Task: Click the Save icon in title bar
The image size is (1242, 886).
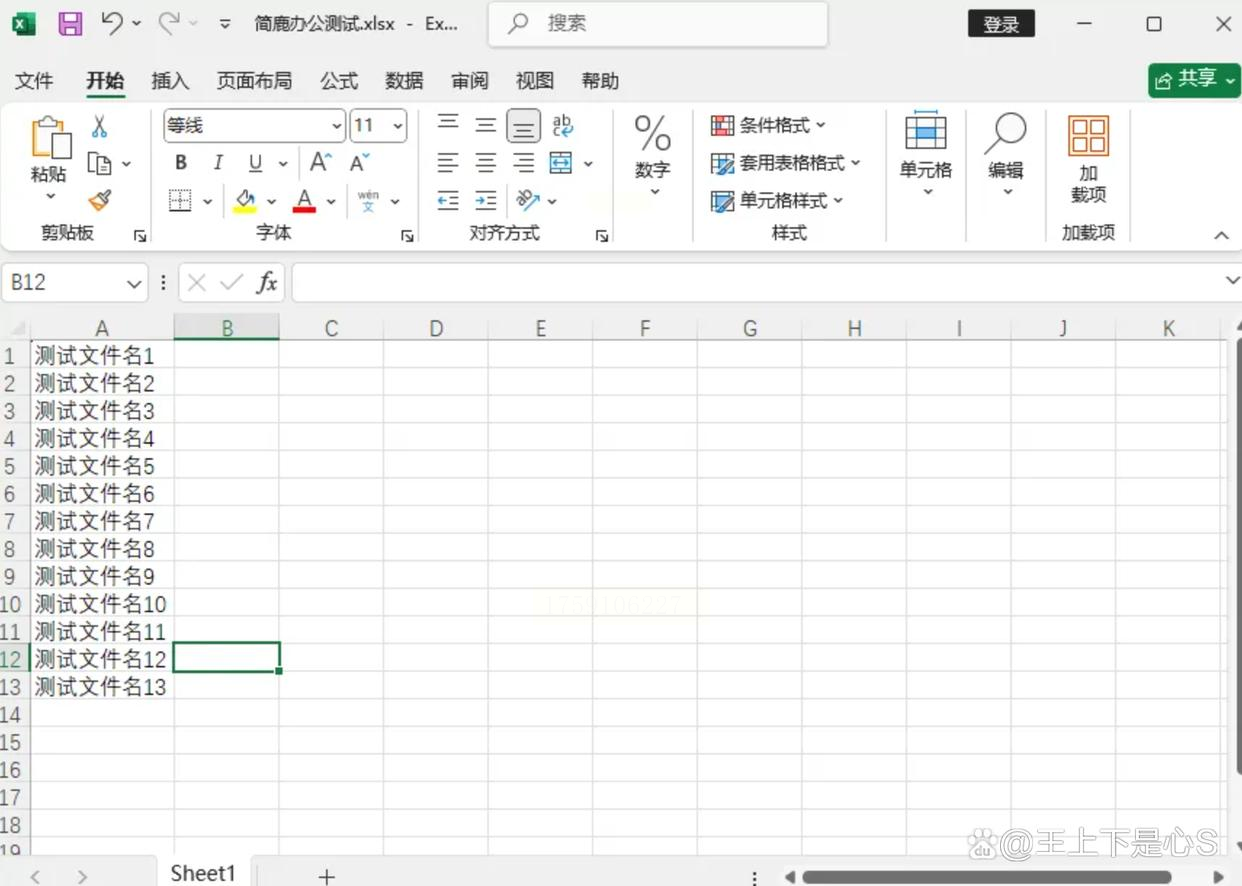Action: point(70,24)
